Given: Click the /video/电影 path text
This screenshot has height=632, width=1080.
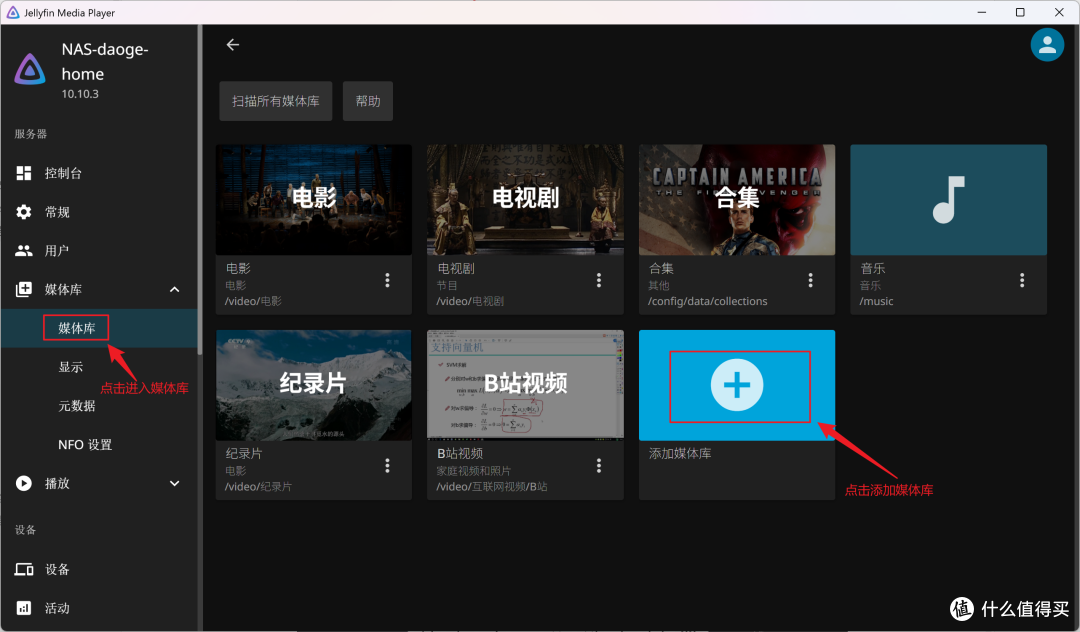Looking at the screenshot, I should point(253,302).
